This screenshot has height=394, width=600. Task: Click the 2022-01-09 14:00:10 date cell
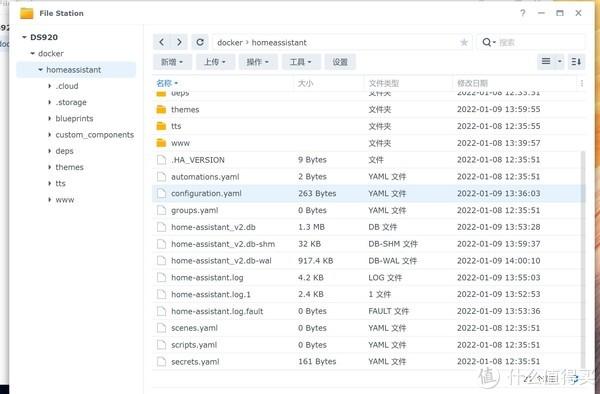coord(499,261)
